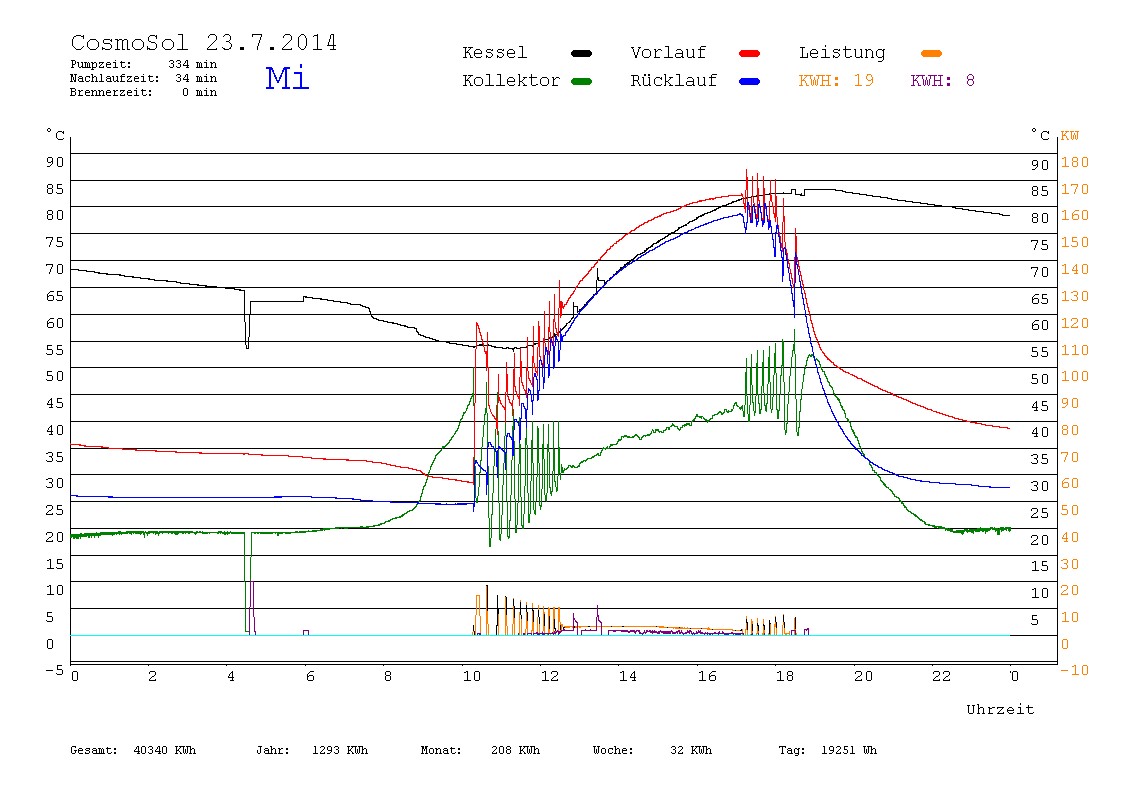Screen dimensions: 1148x812
Task: Click the 'Kollektor' legend label
Action: pos(511,81)
